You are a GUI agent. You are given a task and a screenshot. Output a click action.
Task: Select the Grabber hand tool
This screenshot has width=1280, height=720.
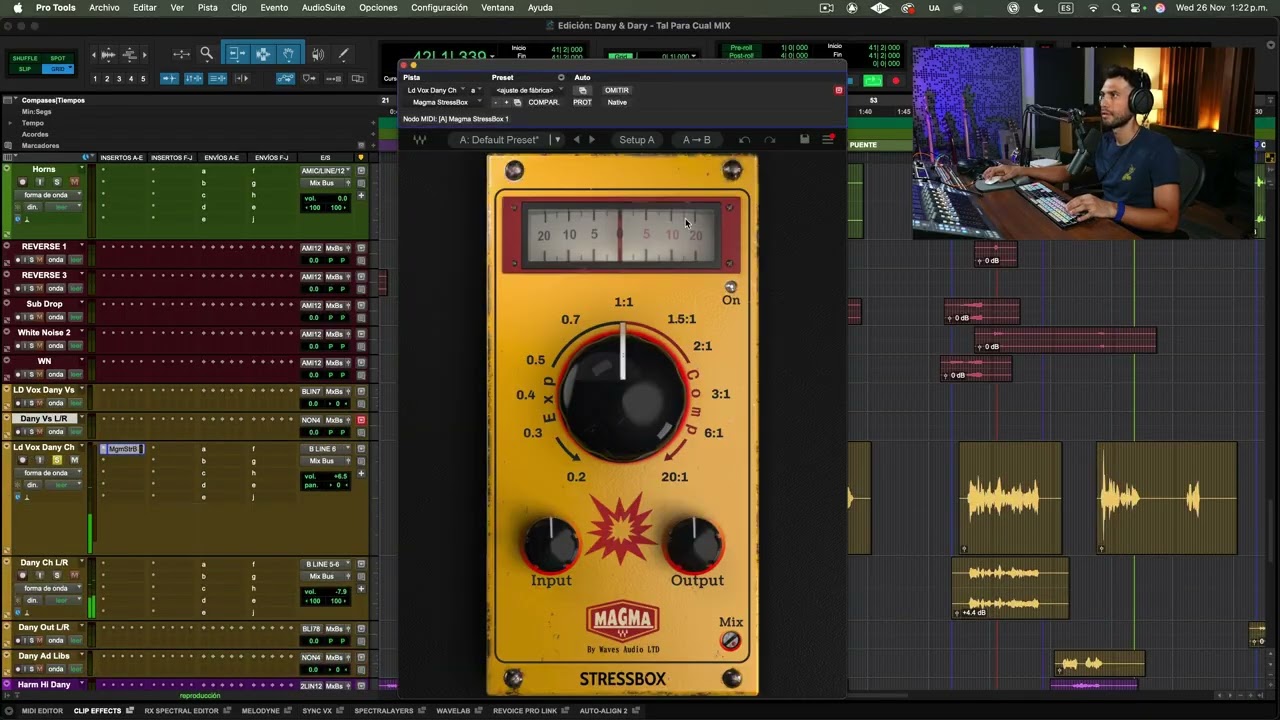(288, 55)
